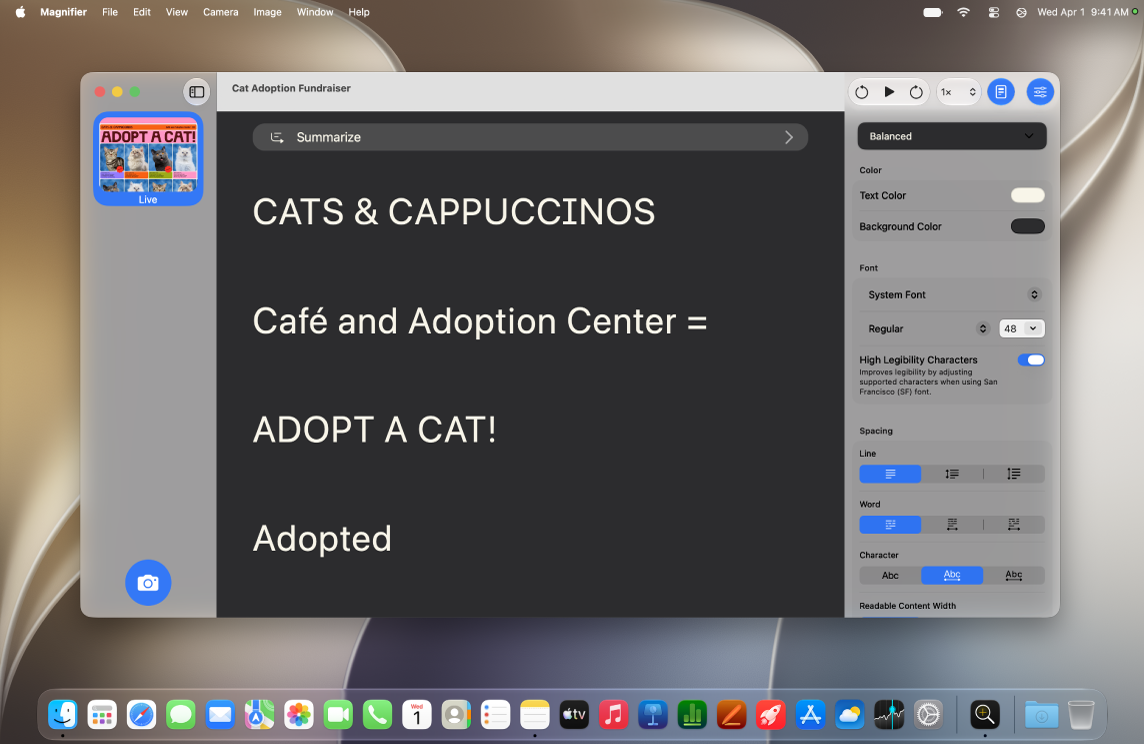Open the Regular font weight dropdown
This screenshot has height=745, width=1144.
pyautogui.click(x=927, y=328)
